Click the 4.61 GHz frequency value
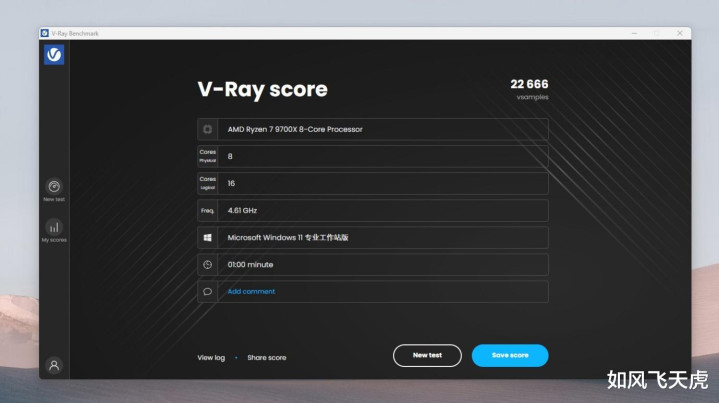The image size is (719, 403). pos(242,210)
